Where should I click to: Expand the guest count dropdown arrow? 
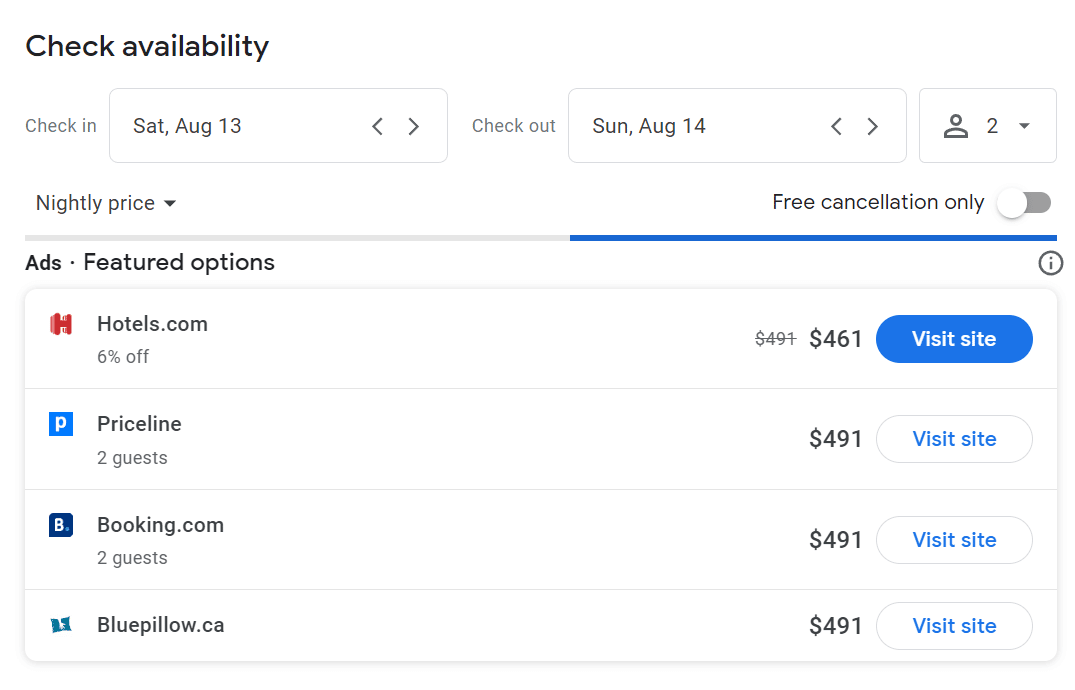point(1024,126)
